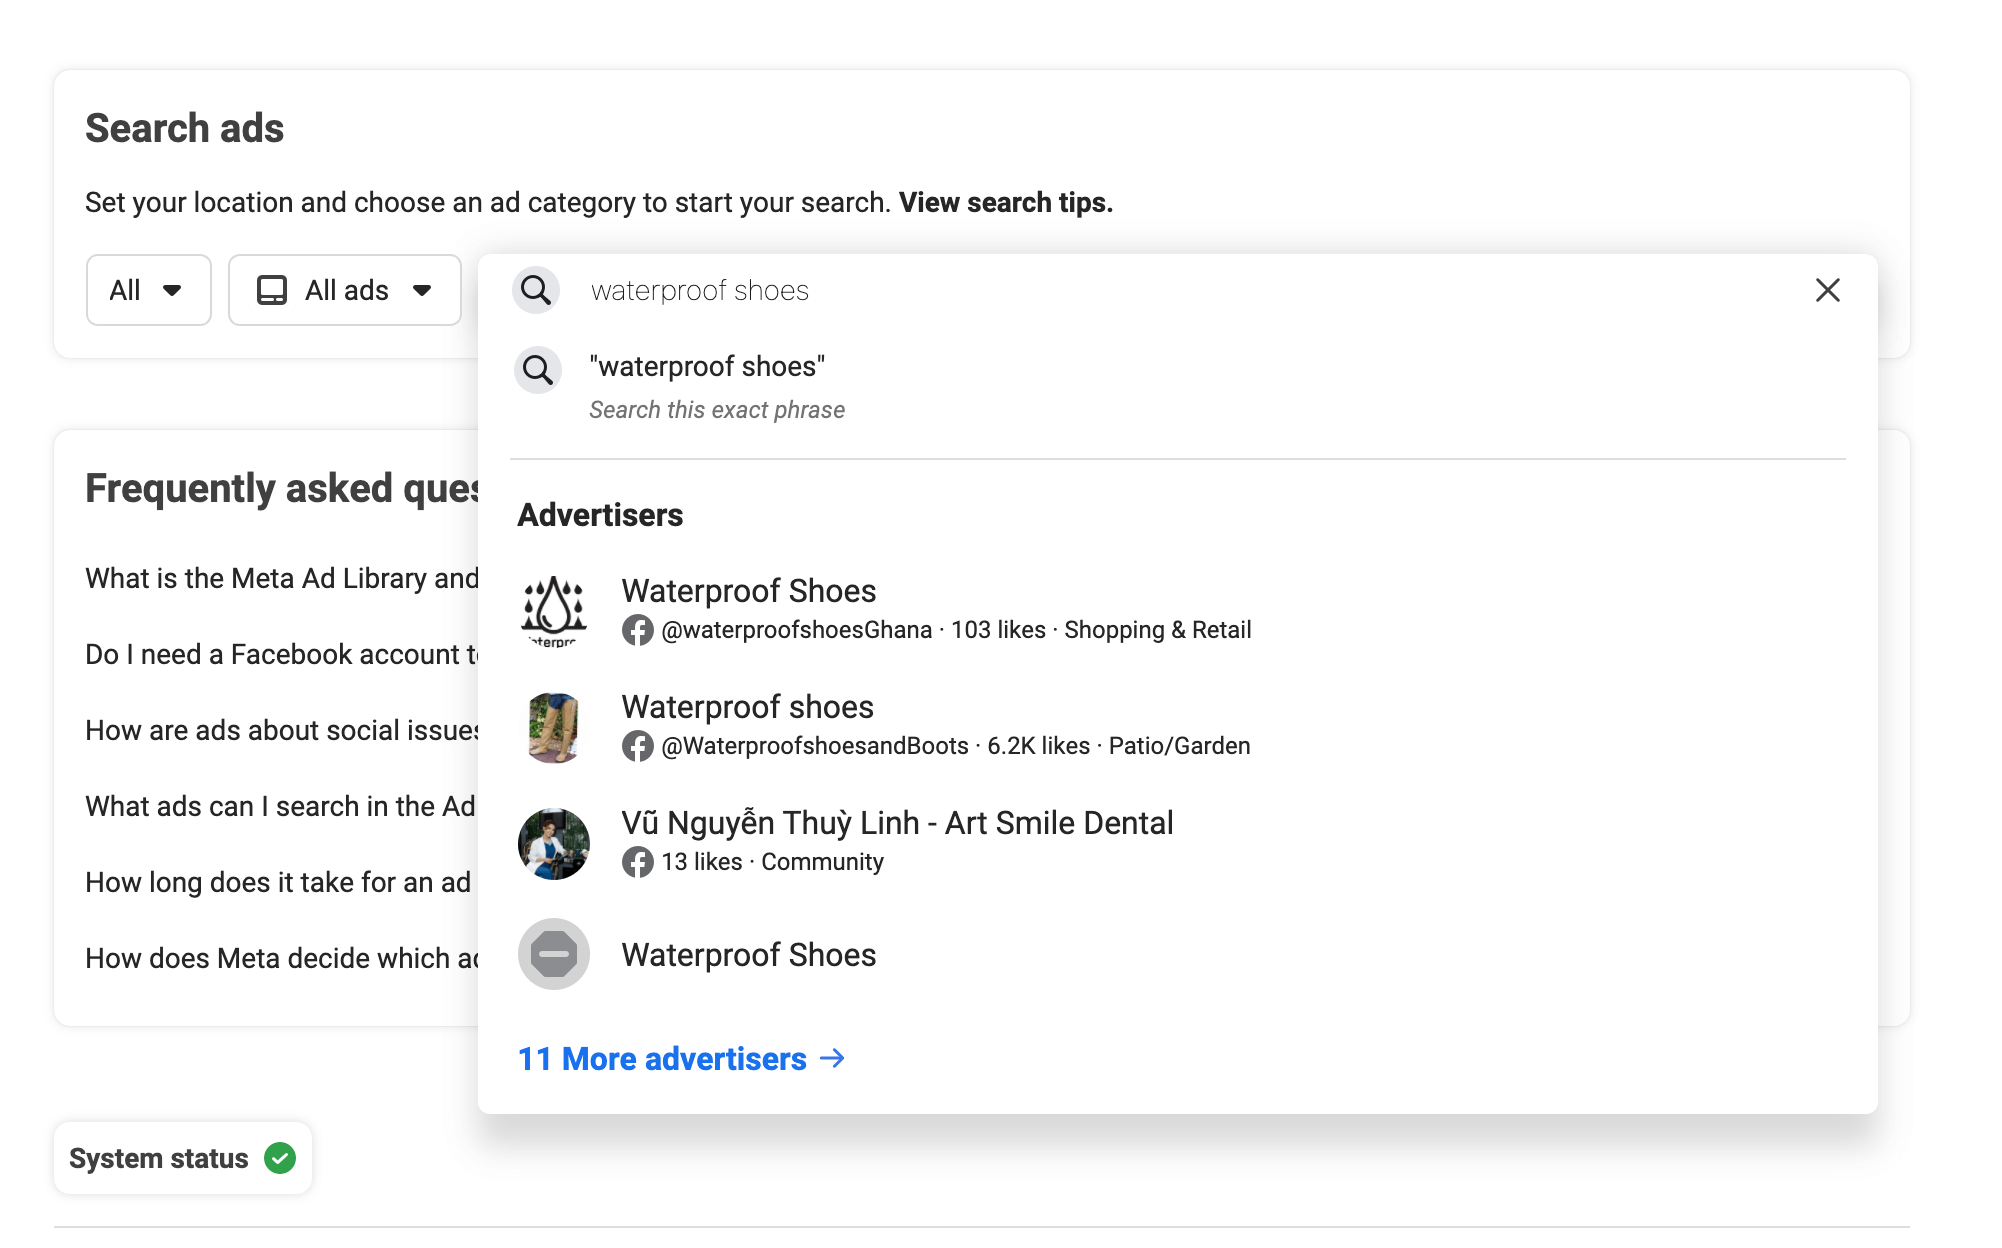This screenshot has height=1248, width=2002.
Task: Click Facebook icon next to 13 likes
Action: point(637,862)
